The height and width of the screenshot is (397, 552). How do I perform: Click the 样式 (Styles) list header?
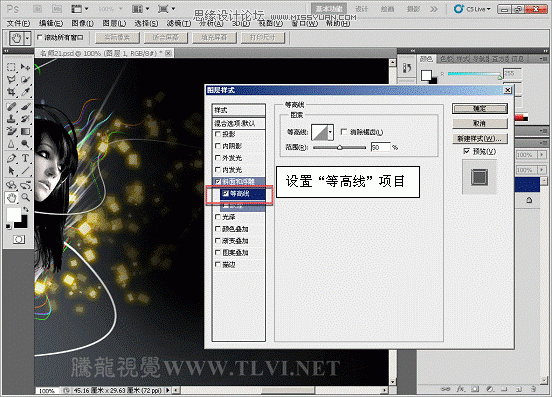point(239,110)
